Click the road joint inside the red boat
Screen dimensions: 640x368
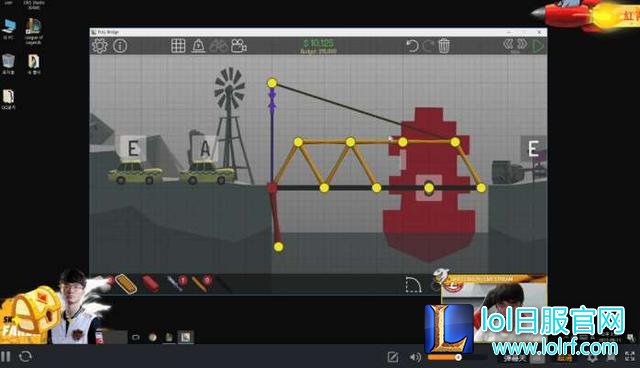coord(429,188)
